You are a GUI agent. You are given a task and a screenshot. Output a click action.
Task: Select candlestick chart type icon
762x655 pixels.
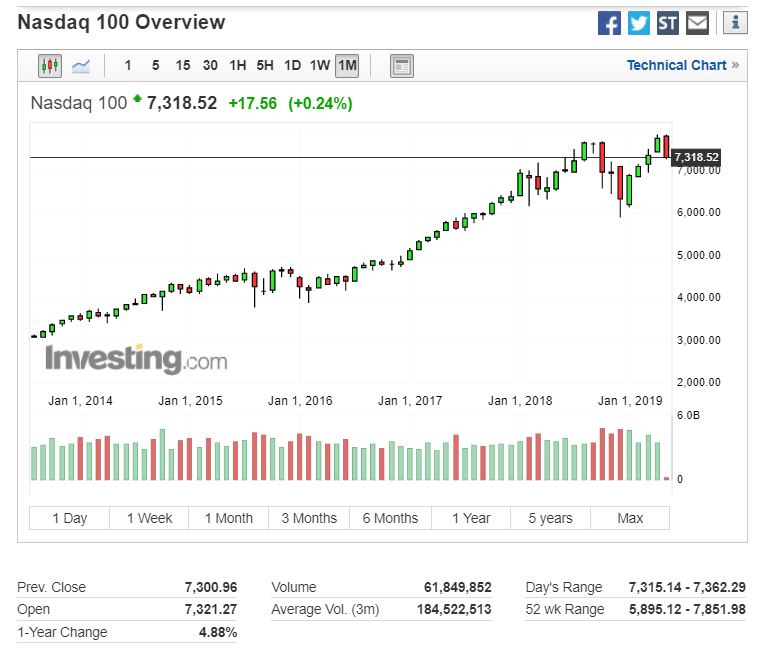(50, 66)
